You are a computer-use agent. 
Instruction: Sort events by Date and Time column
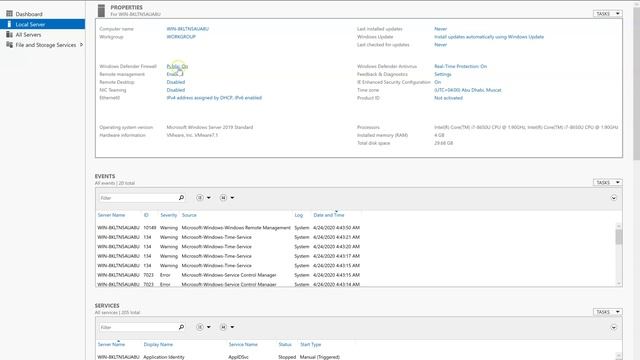pyautogui.click(x=329, y=215)
